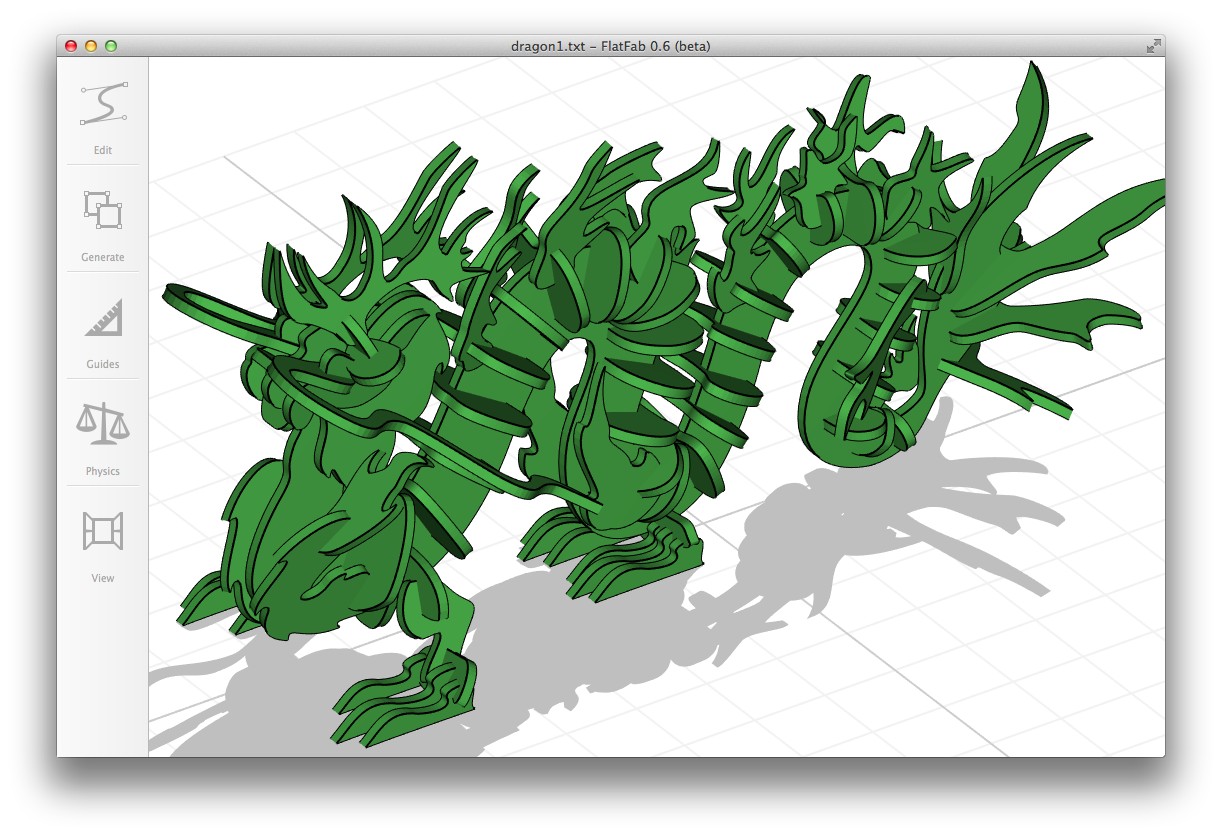Screen dimensions: 1222x836
Task: Select the Edit curve tool icon
Action: pos(103,104)
